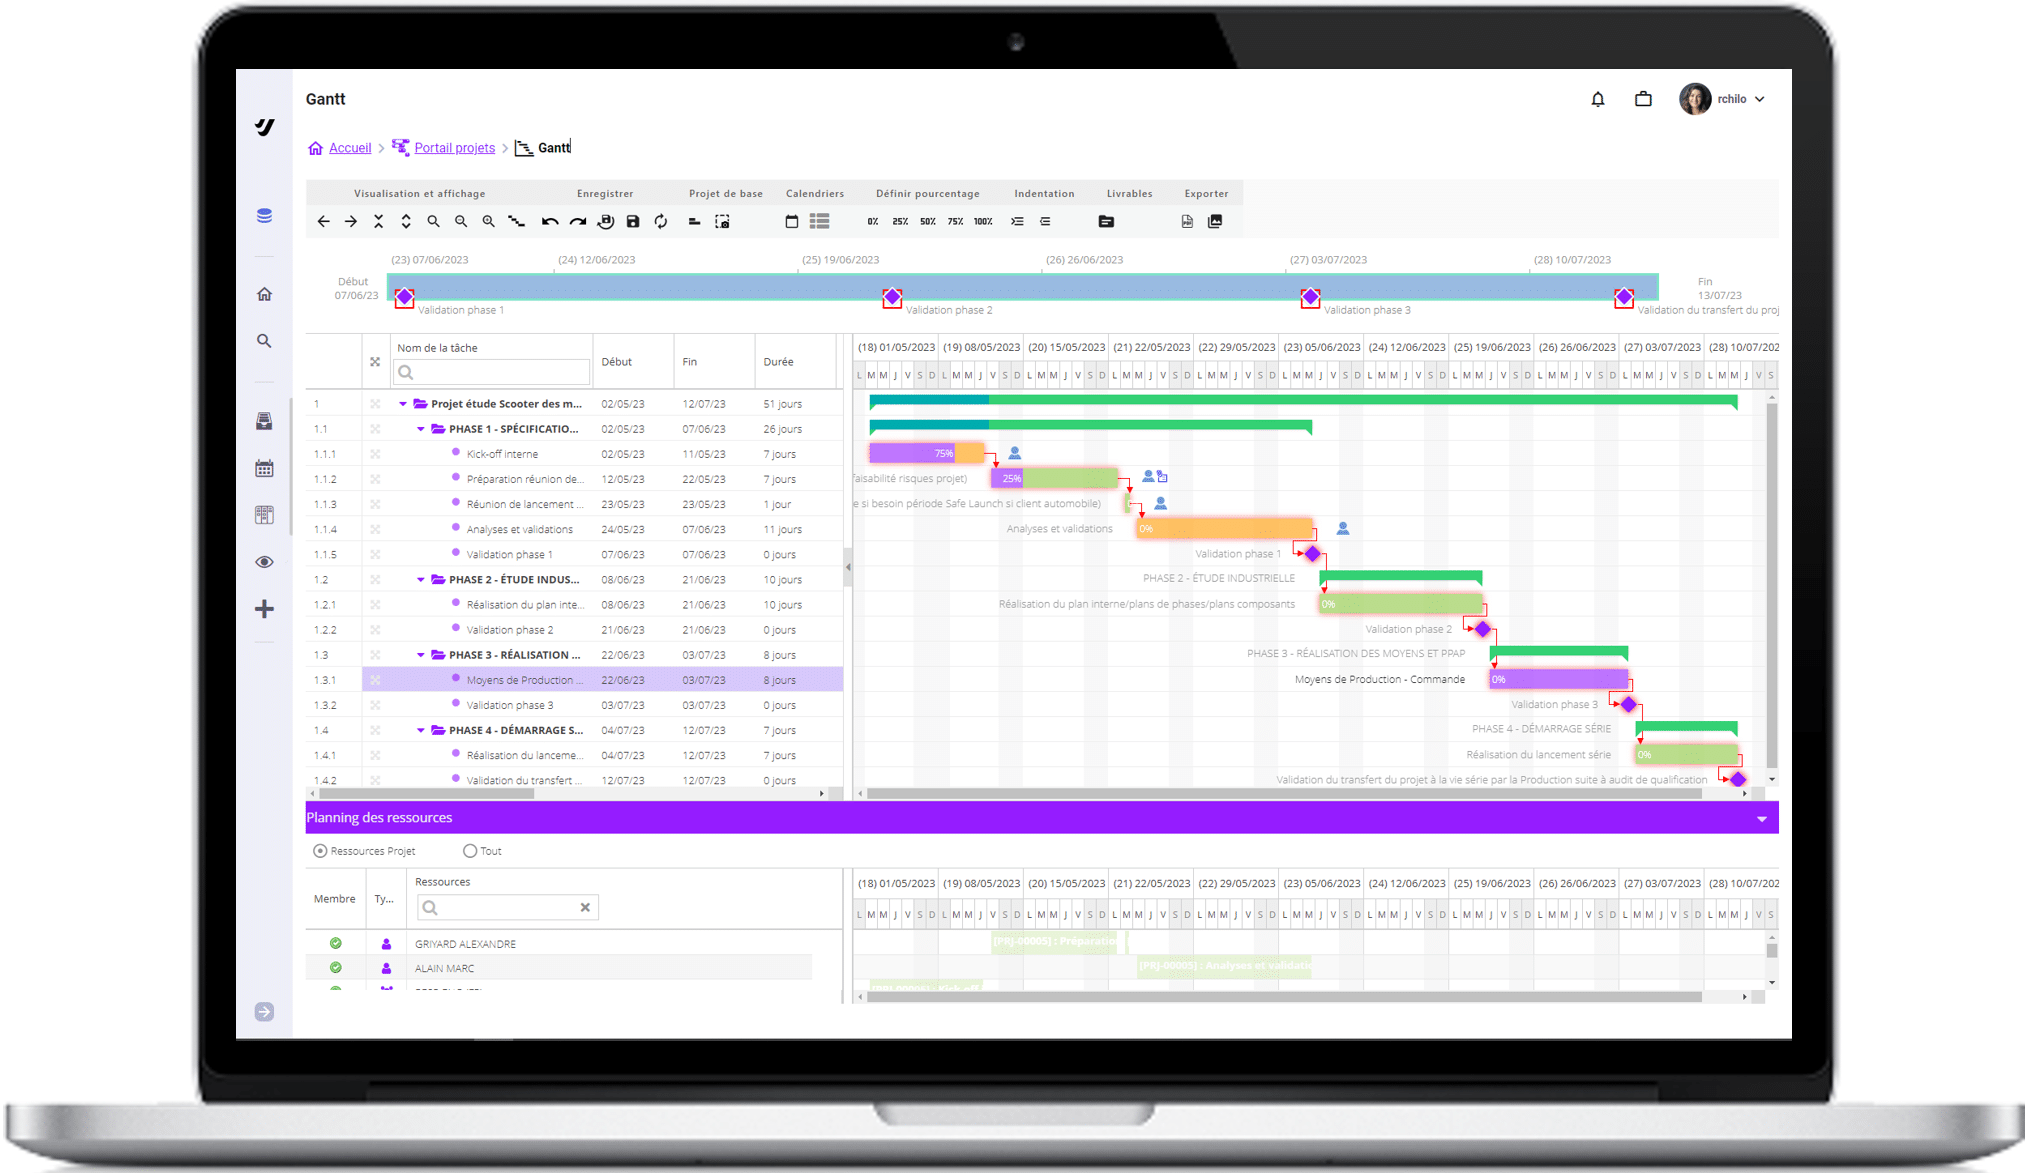
Task: Collapse the PHASE 1 - SPÉCIFICATION group
Action: [x=421, y=429]
